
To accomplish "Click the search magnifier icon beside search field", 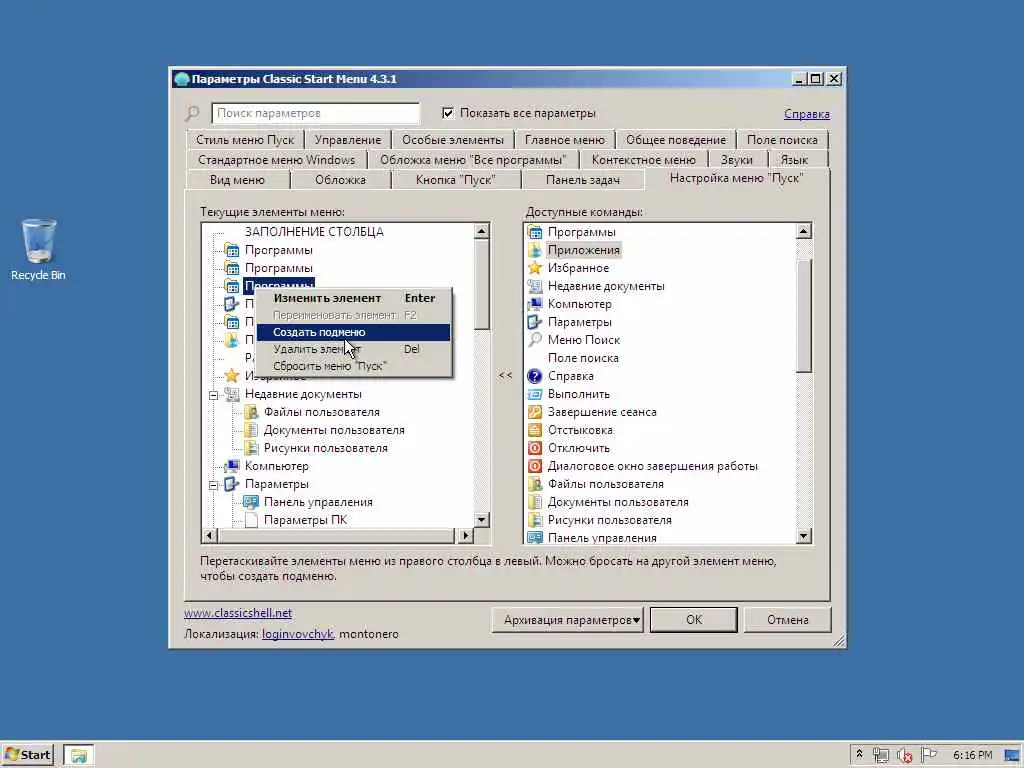I will [x=193, y=114].
